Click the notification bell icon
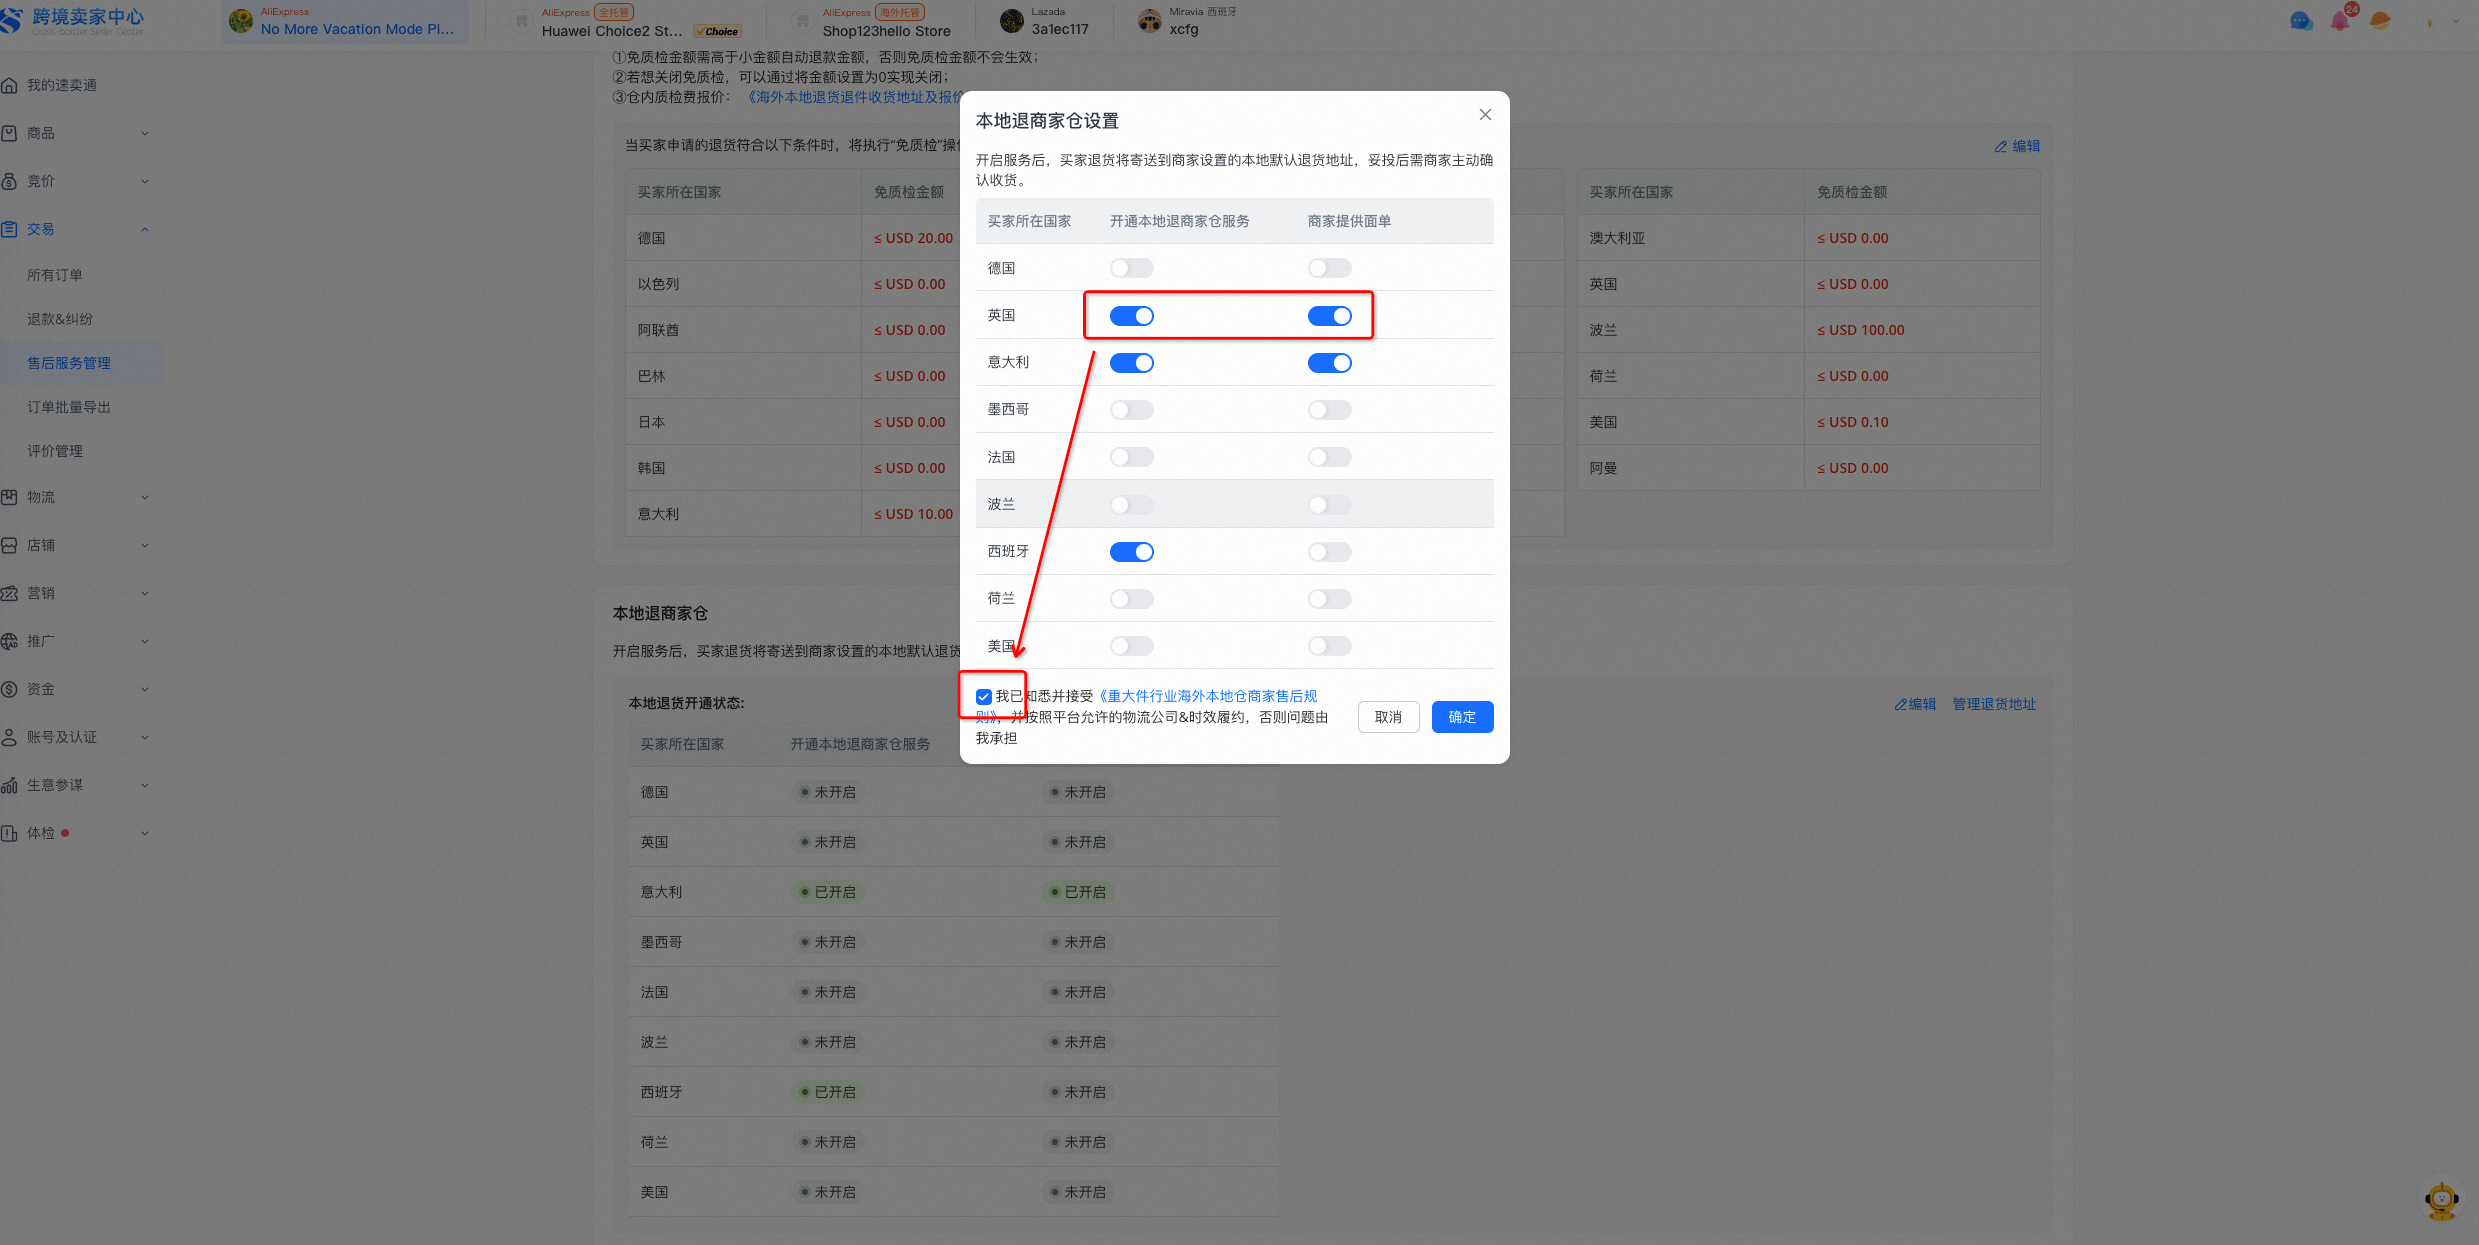 (x=2340, y=21)
